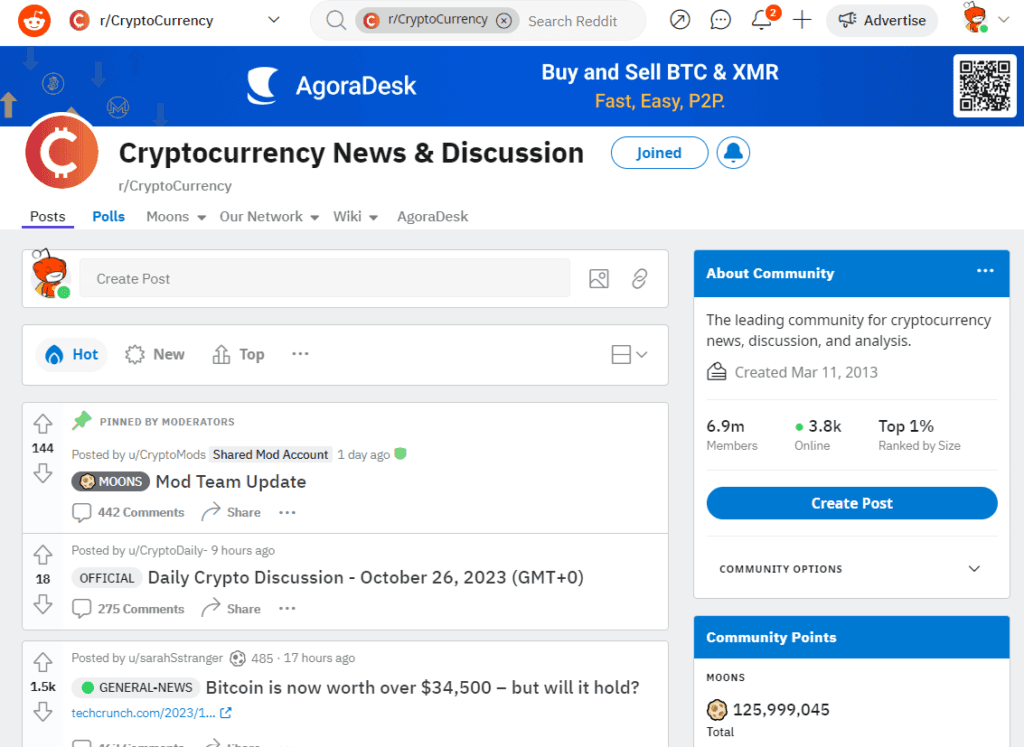Screen dimensions: 1024x747
Task: Select the Posts tab
Action: [x=48, y=217]
